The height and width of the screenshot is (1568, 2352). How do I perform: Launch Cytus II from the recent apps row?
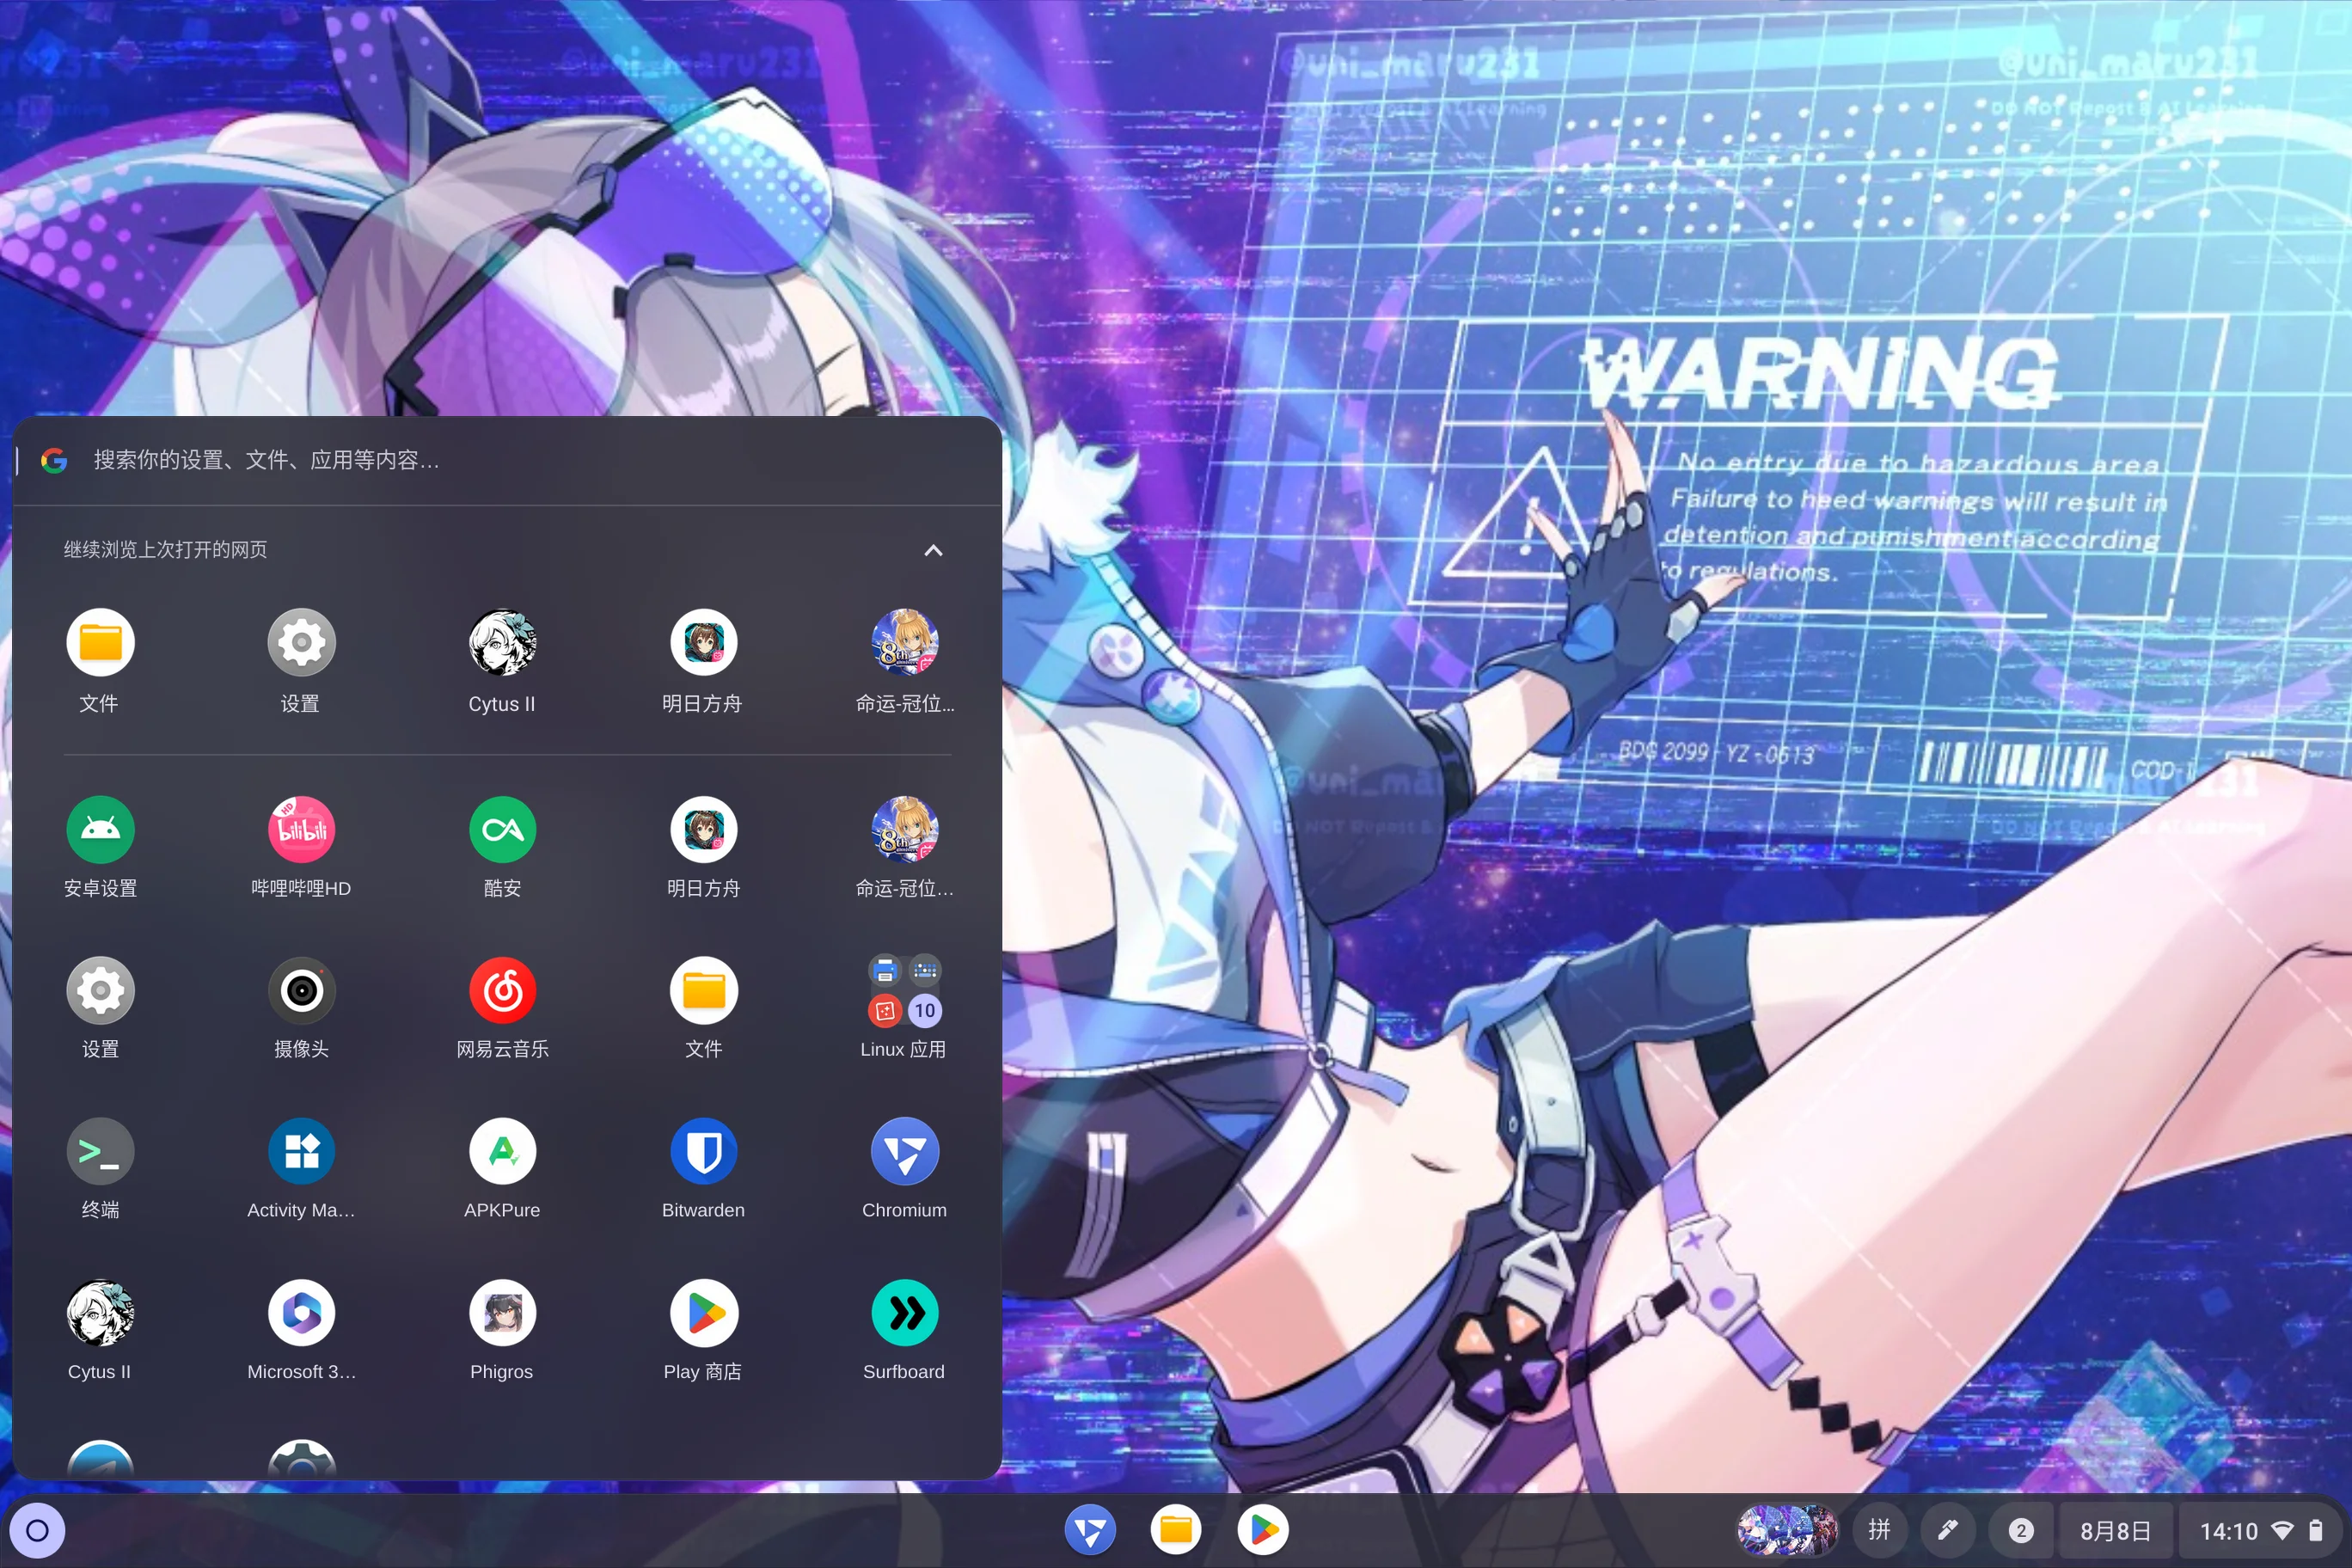coord(502,642)
